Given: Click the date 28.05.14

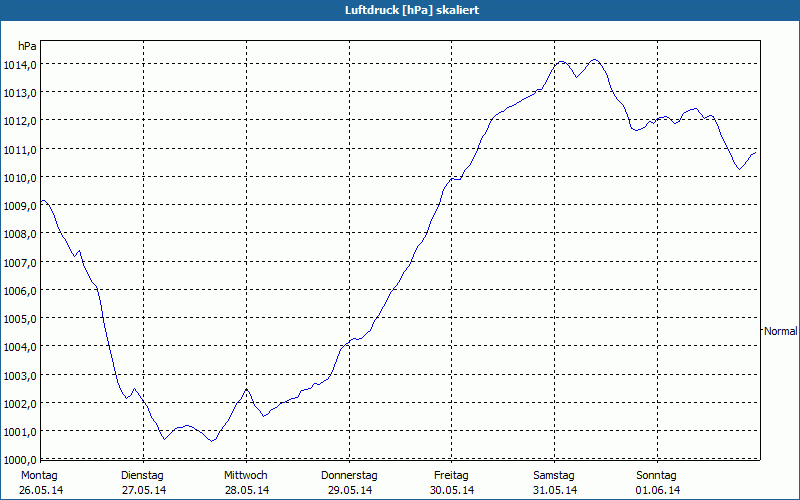Looking at the screenshot, I should pyautogui.click(x=247, y=490).
